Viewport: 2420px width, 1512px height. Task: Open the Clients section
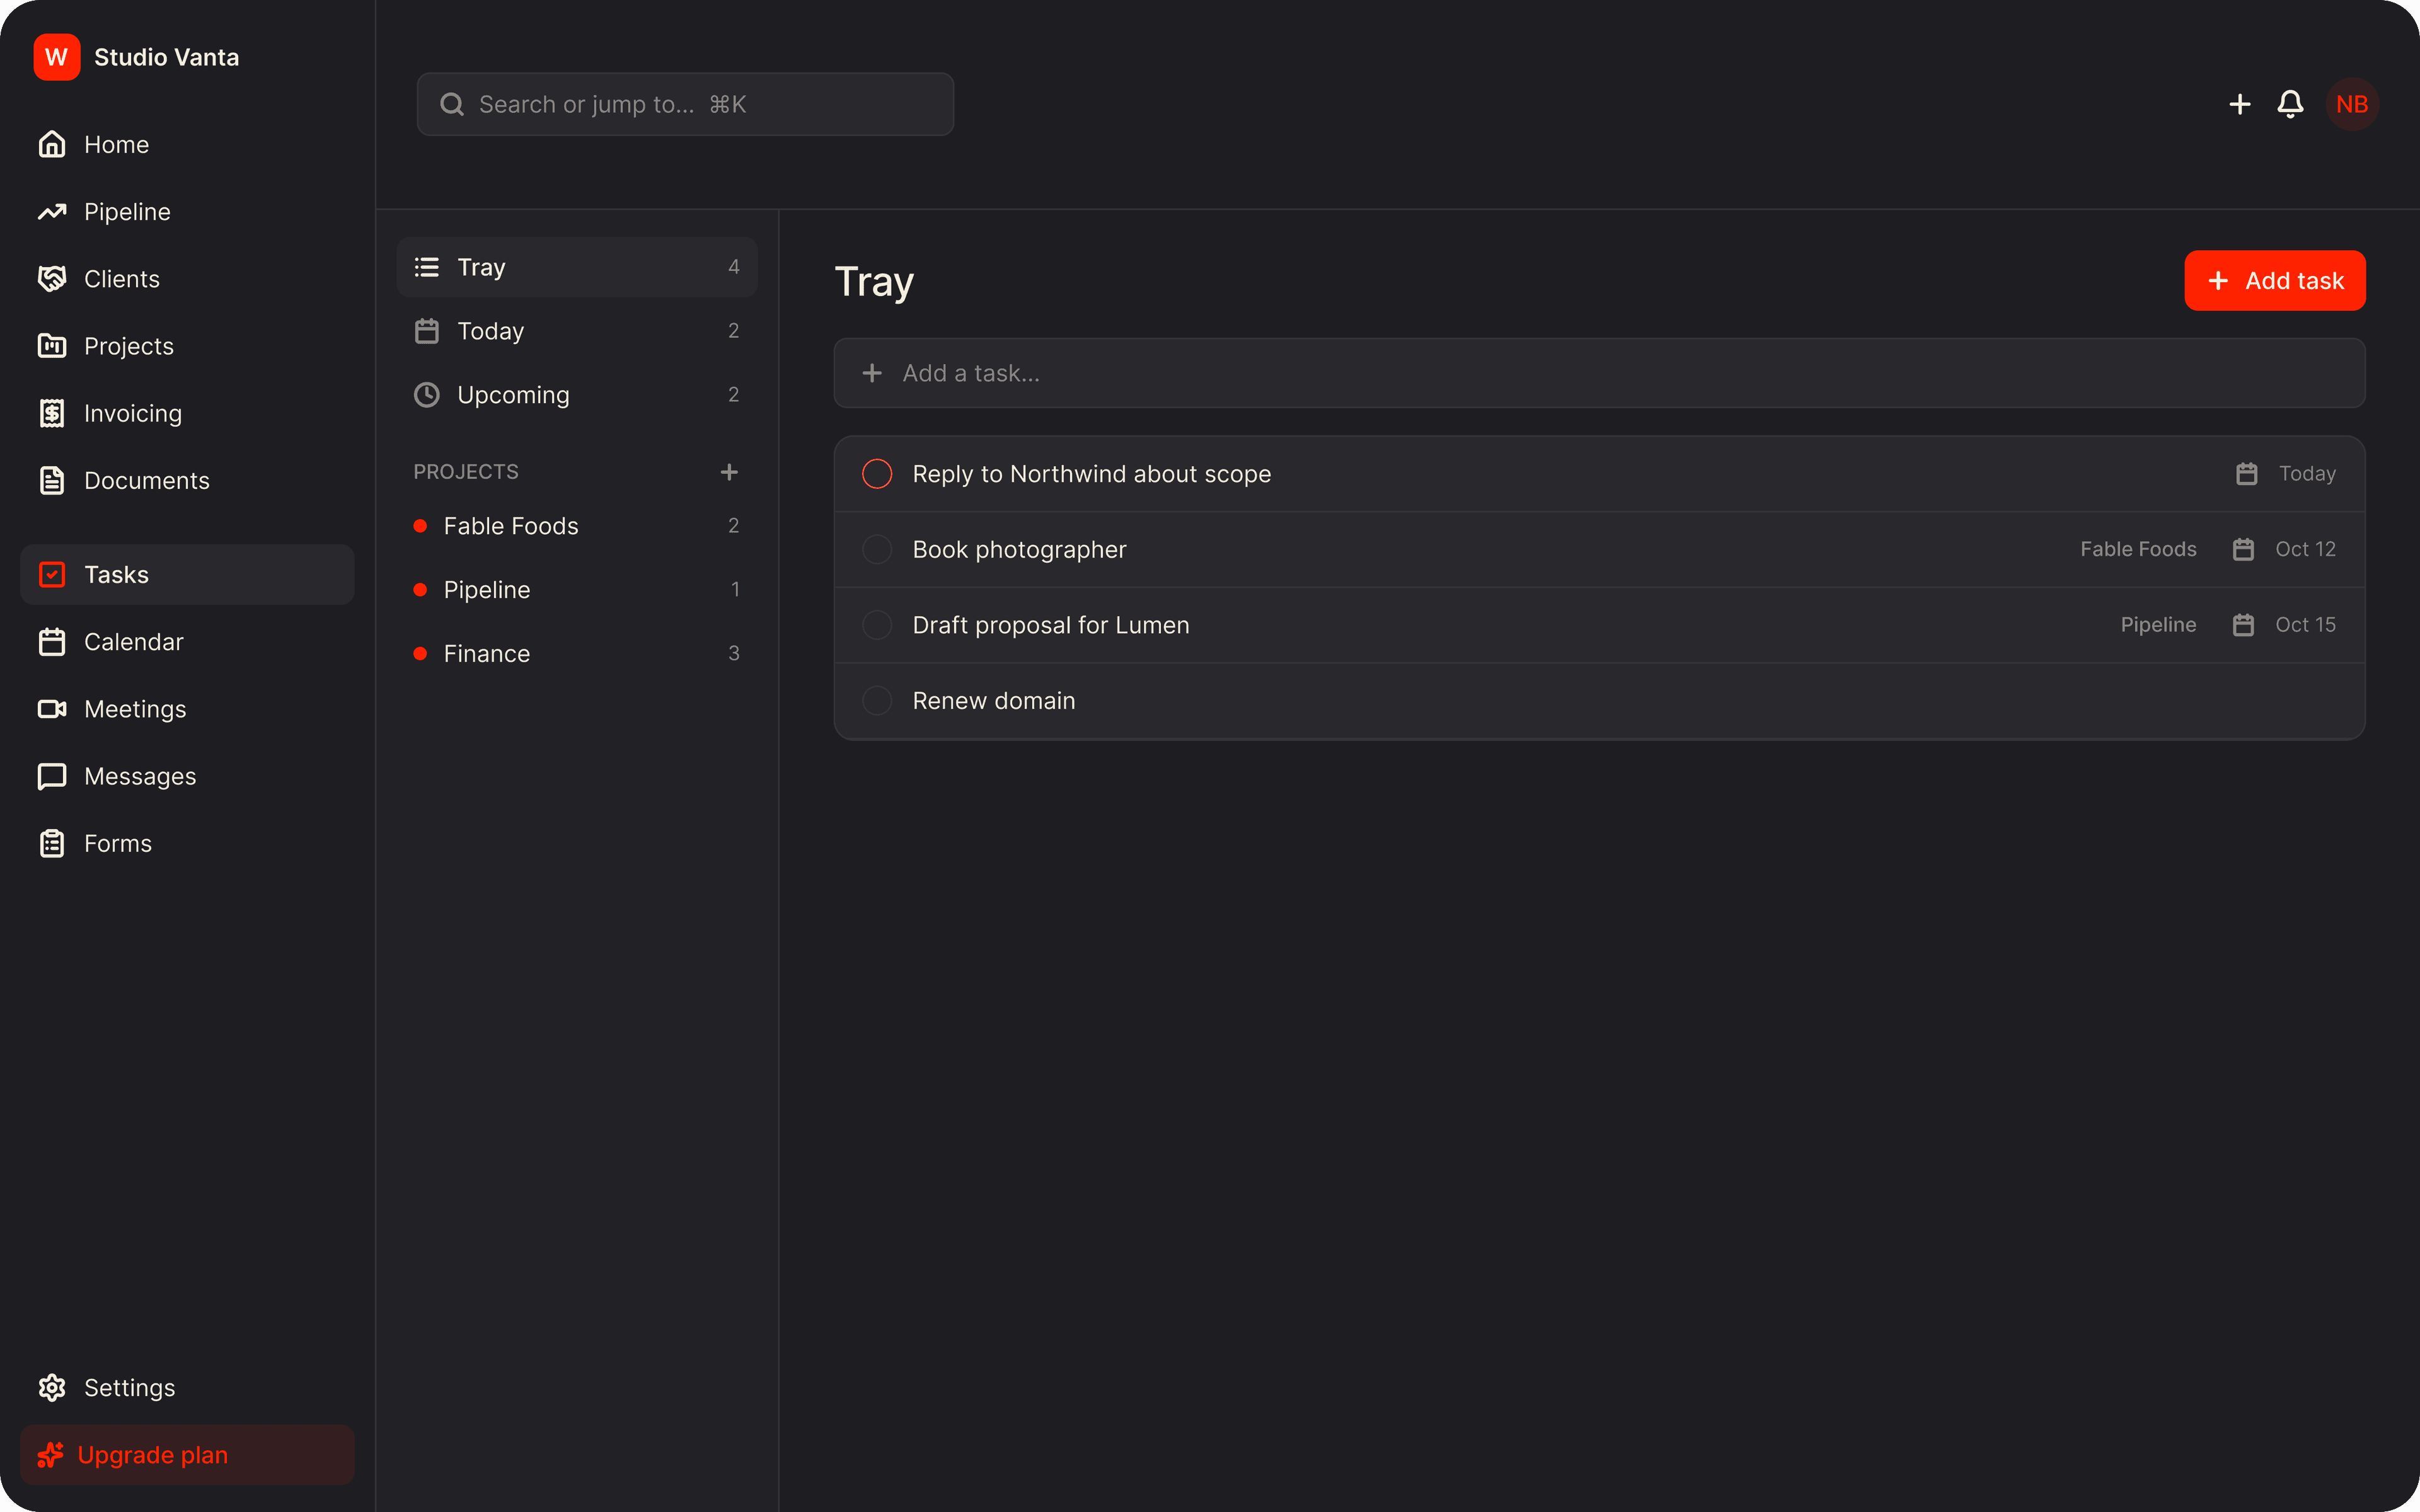click(187, 279)
